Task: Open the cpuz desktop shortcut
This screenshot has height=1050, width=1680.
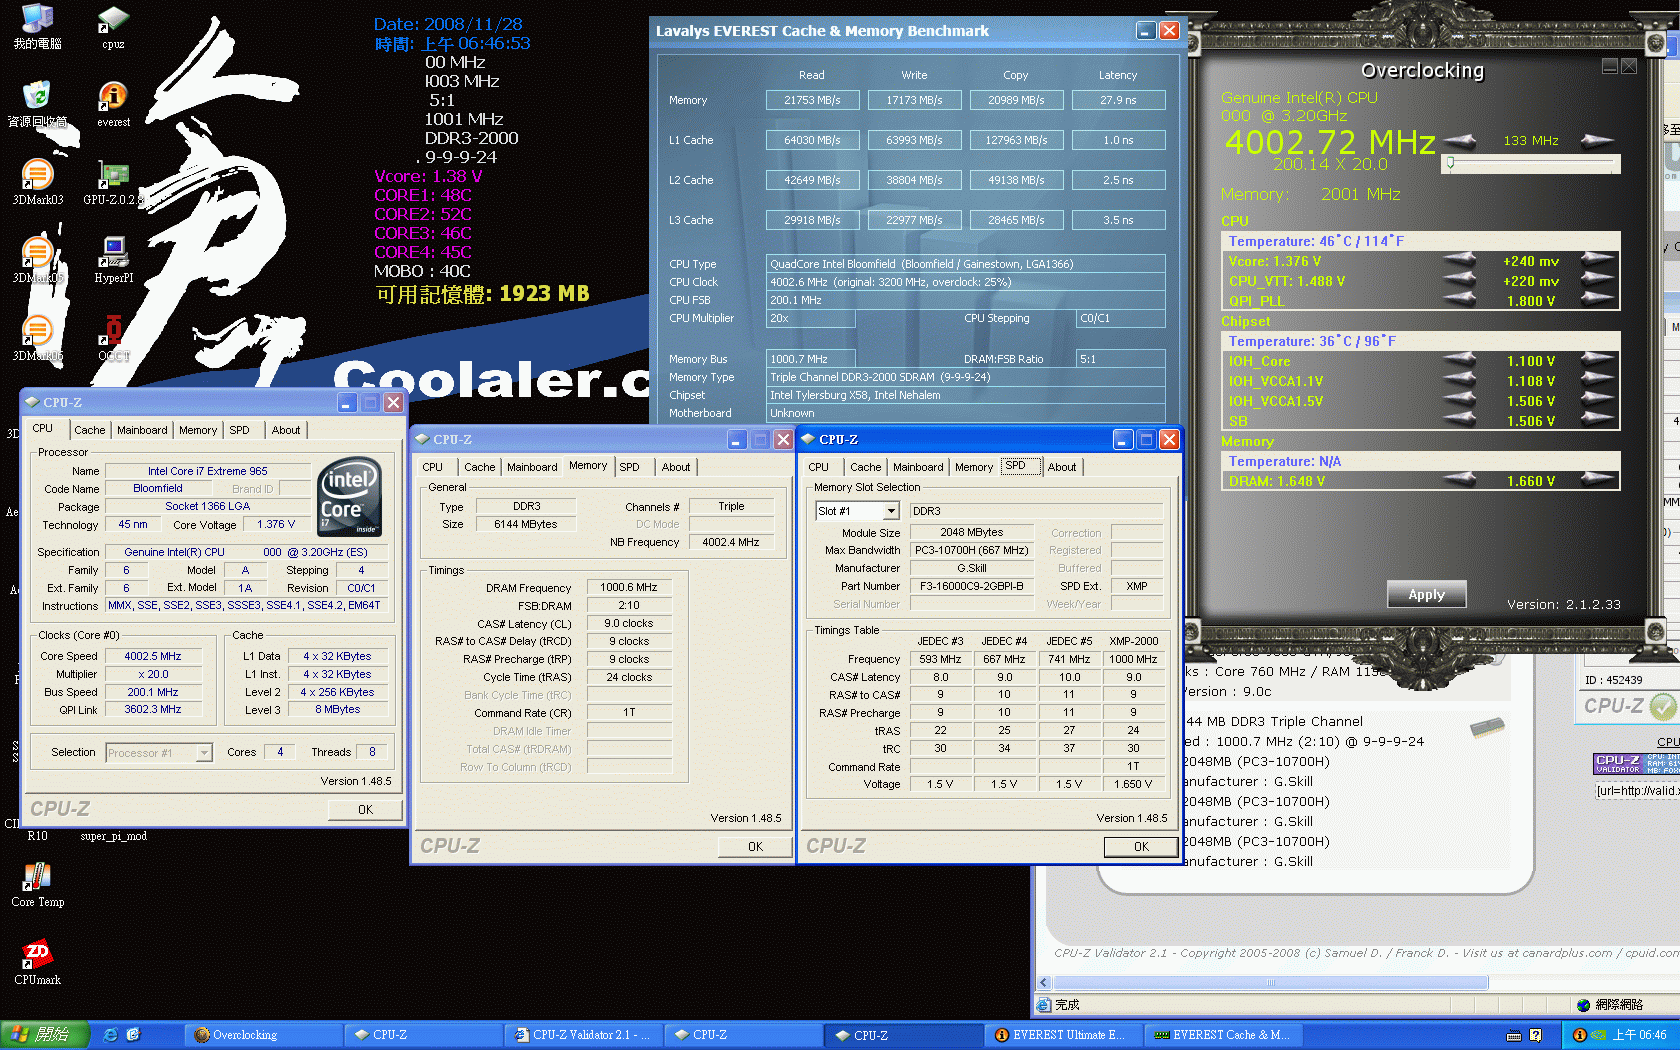Action: pyautogui.click(x=113, y=28)
